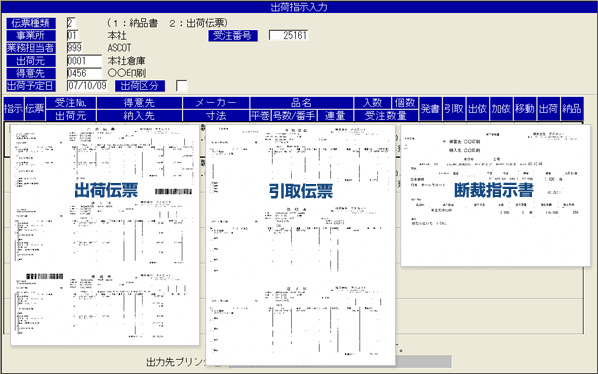Click the 伝票種類 label
Screen dimensions: 598x374
(31, 23)
